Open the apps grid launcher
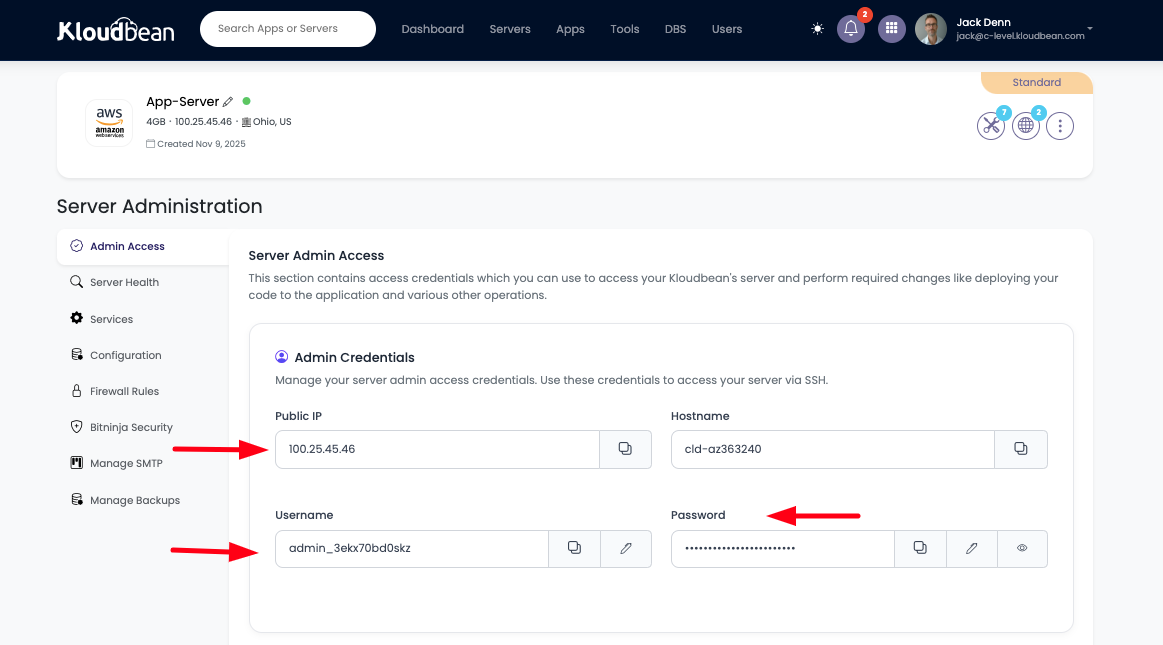The image size is (1163, 645). 892,29
